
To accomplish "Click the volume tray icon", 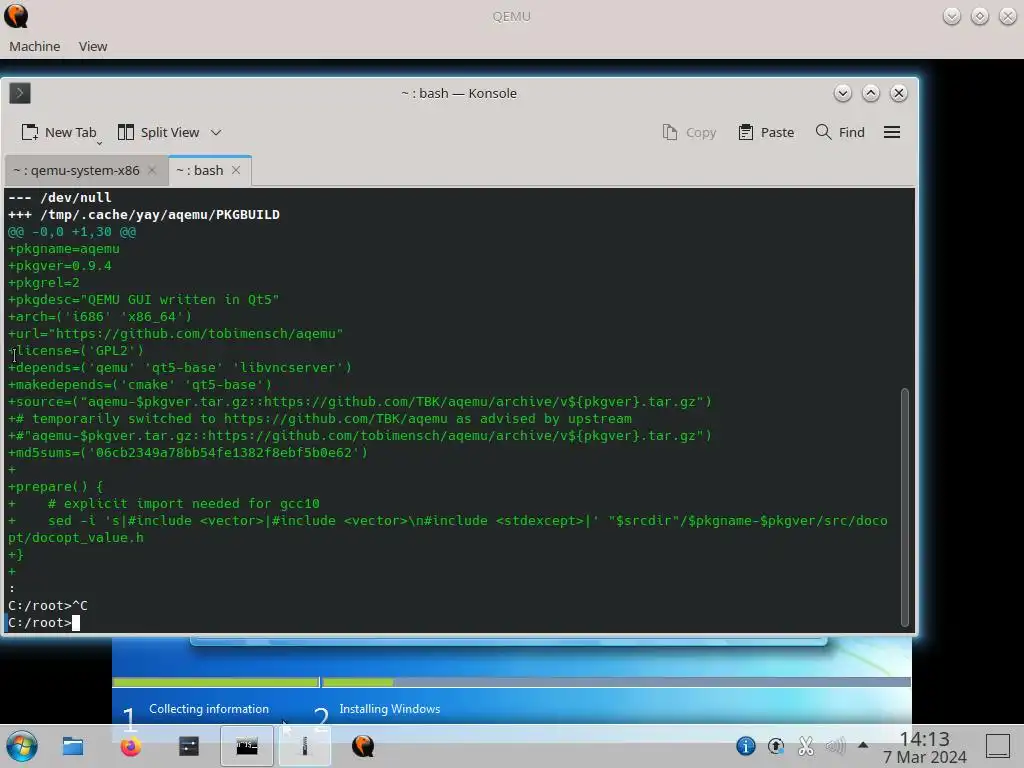I will click(x=835, y=746).
